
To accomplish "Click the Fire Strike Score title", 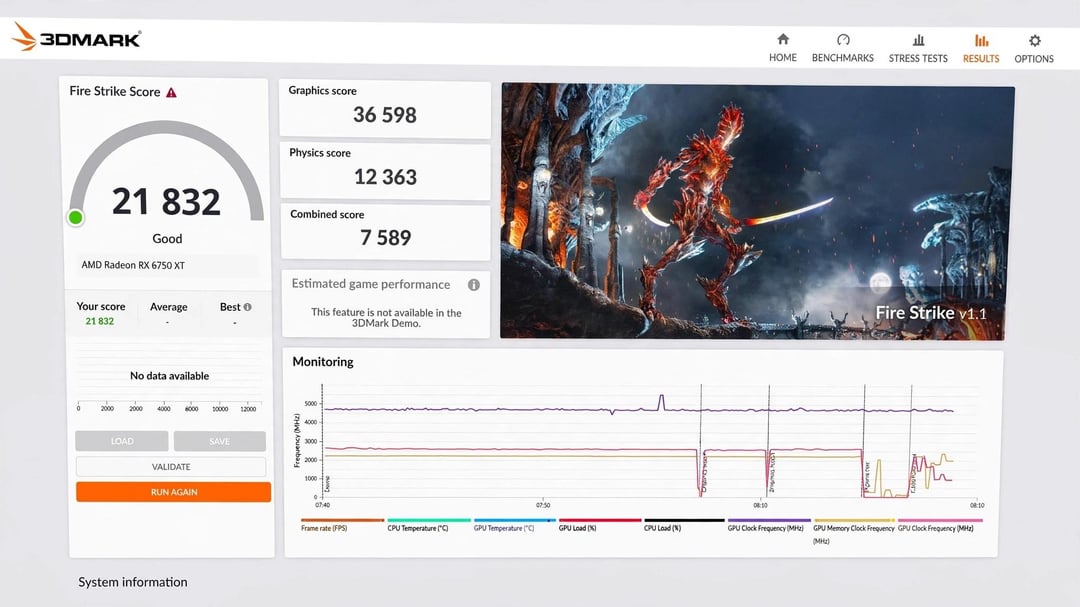I will click(x=114, y=92).
